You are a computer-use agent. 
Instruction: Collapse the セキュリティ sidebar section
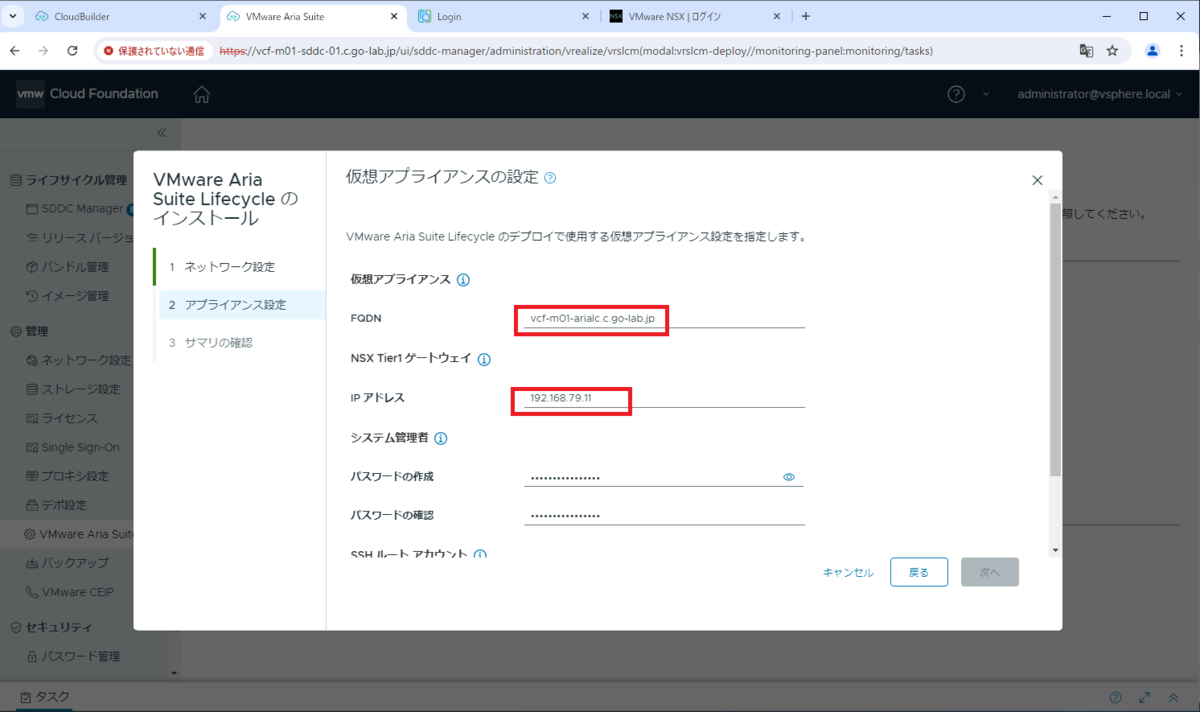click(51, 627)
